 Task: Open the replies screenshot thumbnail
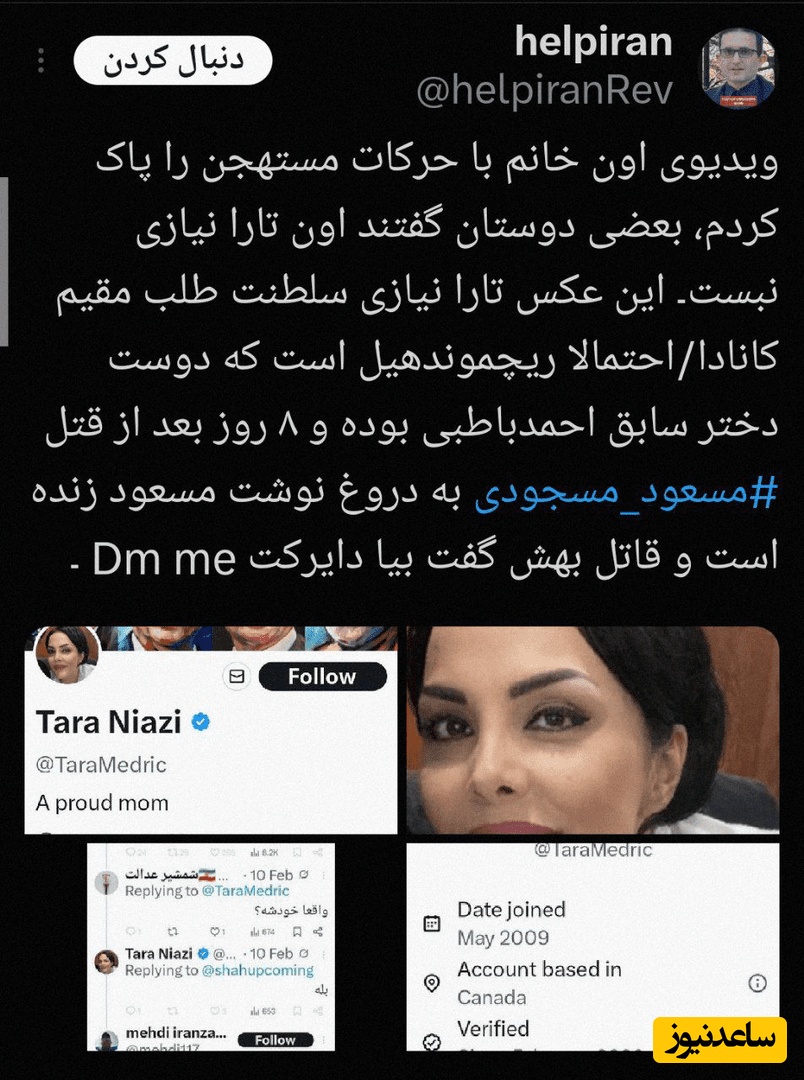coord(211,947)
